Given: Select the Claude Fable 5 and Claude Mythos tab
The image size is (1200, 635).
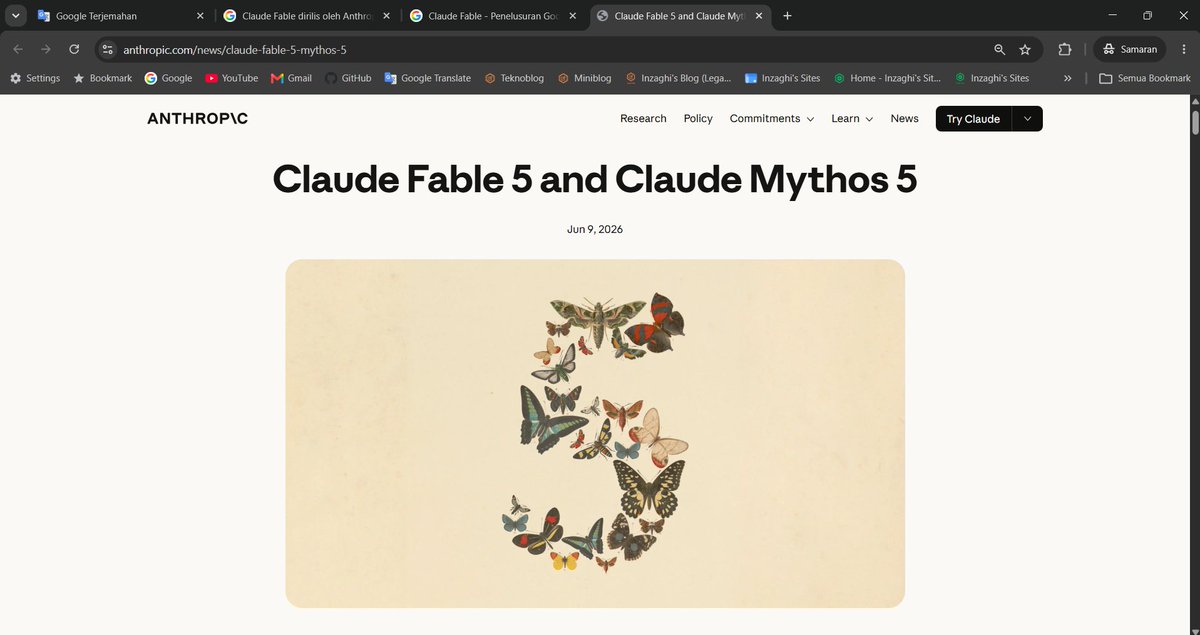Looking at the screenshot, I should (680, 16).
